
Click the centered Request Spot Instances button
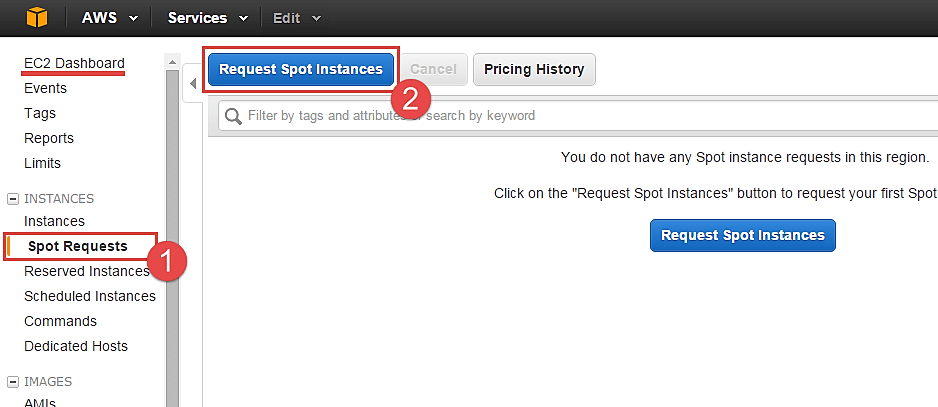tap(742, 235)
